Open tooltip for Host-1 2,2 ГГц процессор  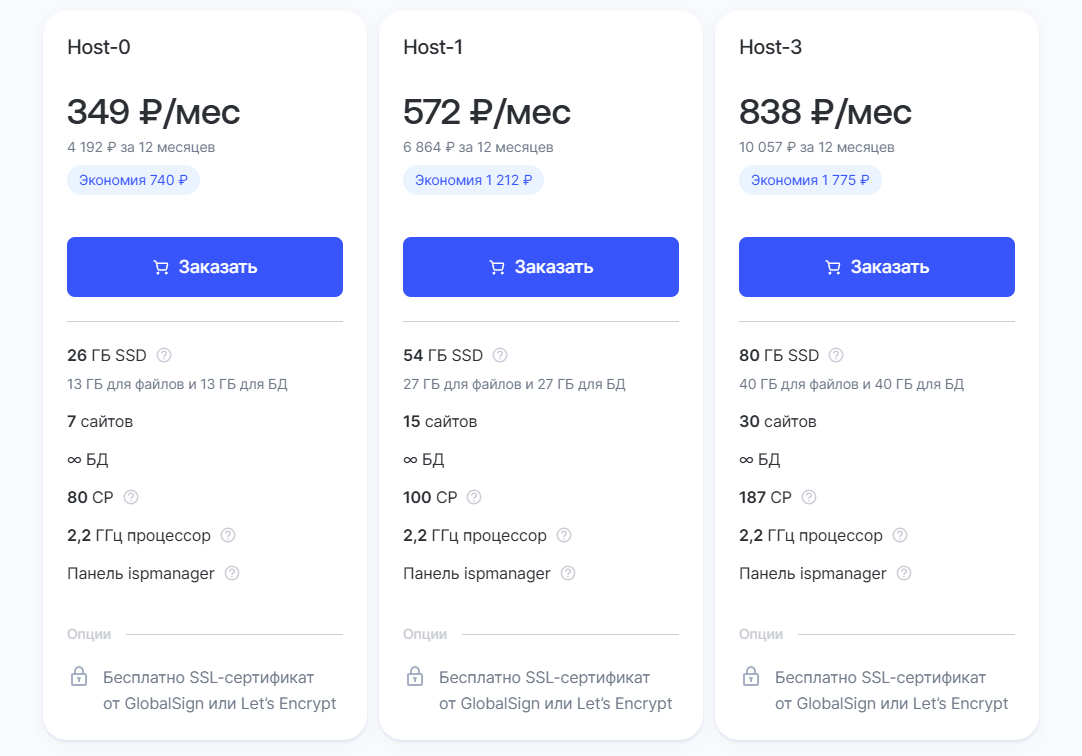pos(564,535)
